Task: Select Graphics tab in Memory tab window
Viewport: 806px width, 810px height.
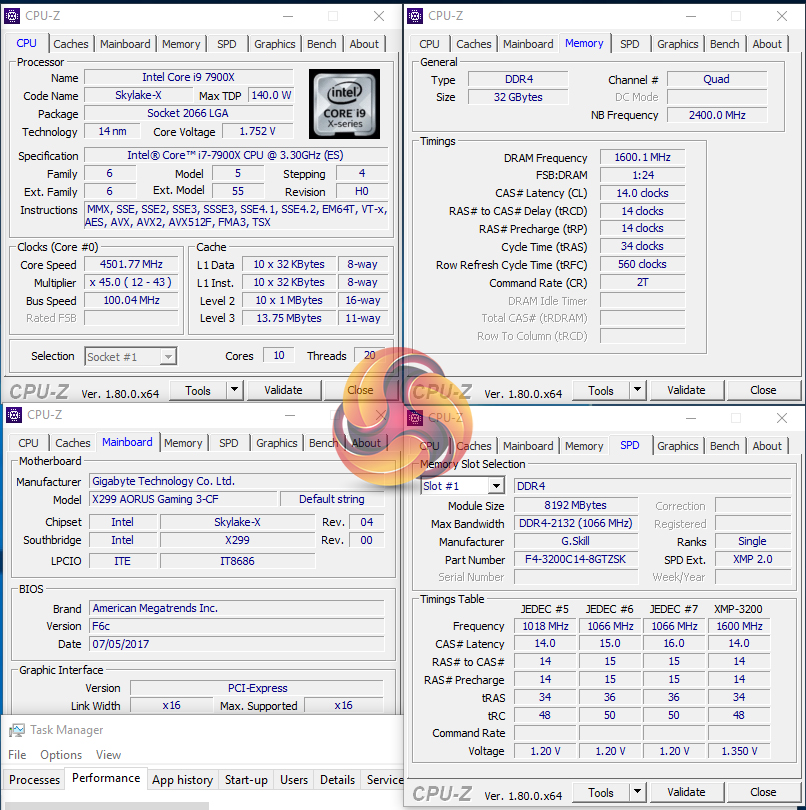Action: pyautogui.click(x=677, y=44)
